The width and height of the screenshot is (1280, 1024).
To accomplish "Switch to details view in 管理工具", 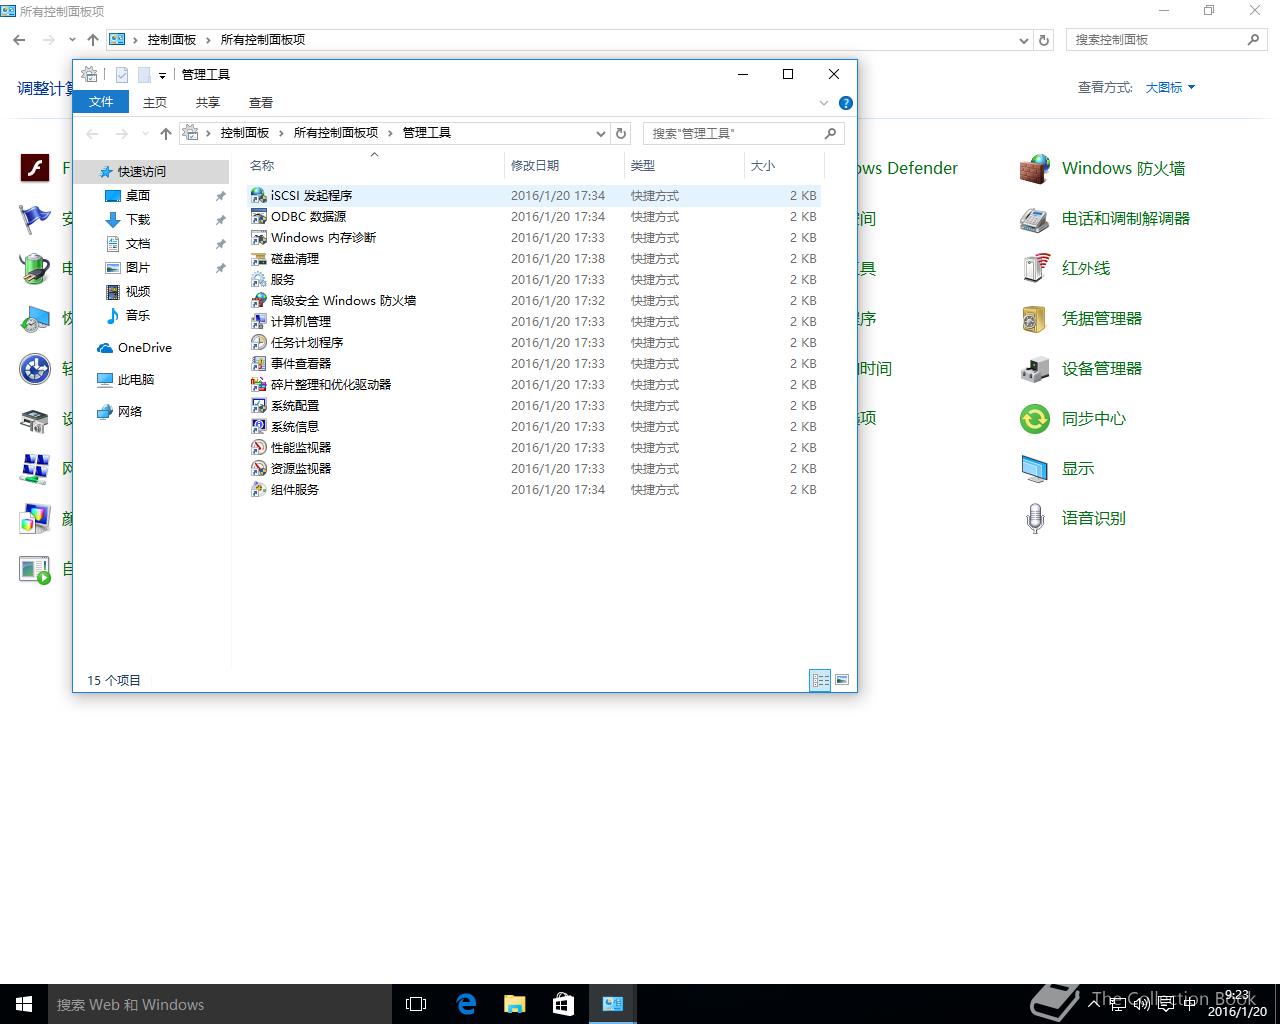I will click(820, 680).
